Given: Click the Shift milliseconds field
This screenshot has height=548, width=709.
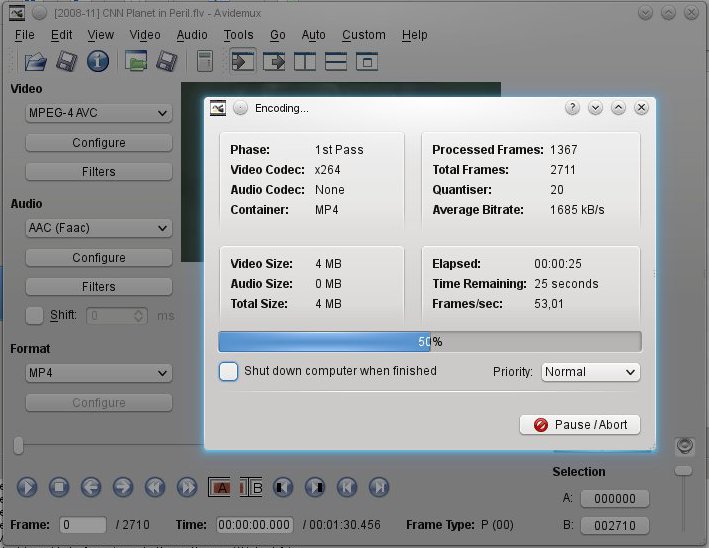Looking at the screenshot, I should click(117, 316).
